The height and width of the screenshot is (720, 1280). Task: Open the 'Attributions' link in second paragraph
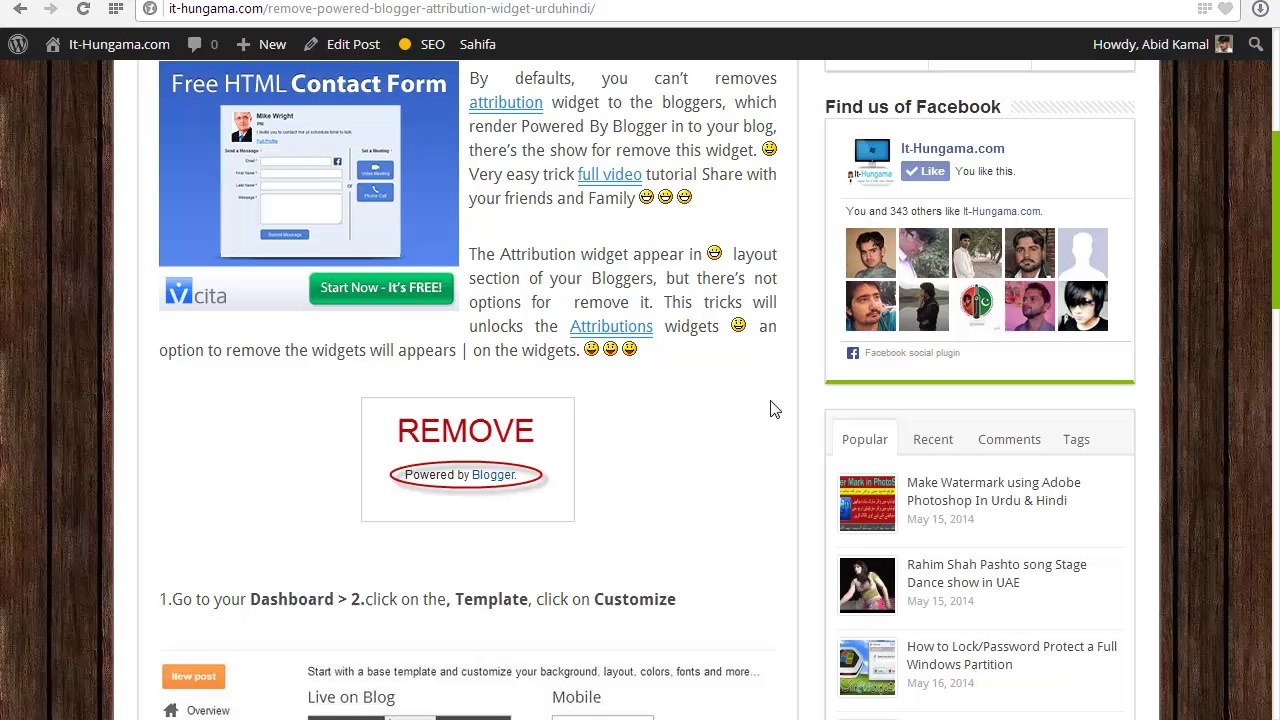[x=611, y=327]
